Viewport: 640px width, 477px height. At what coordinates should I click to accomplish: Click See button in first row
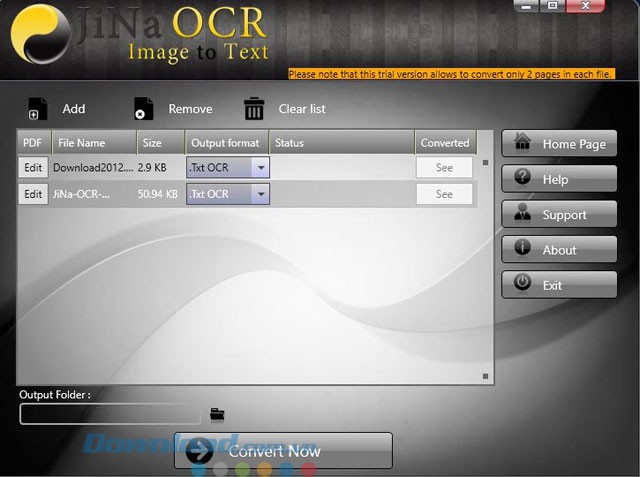(444, 168)
